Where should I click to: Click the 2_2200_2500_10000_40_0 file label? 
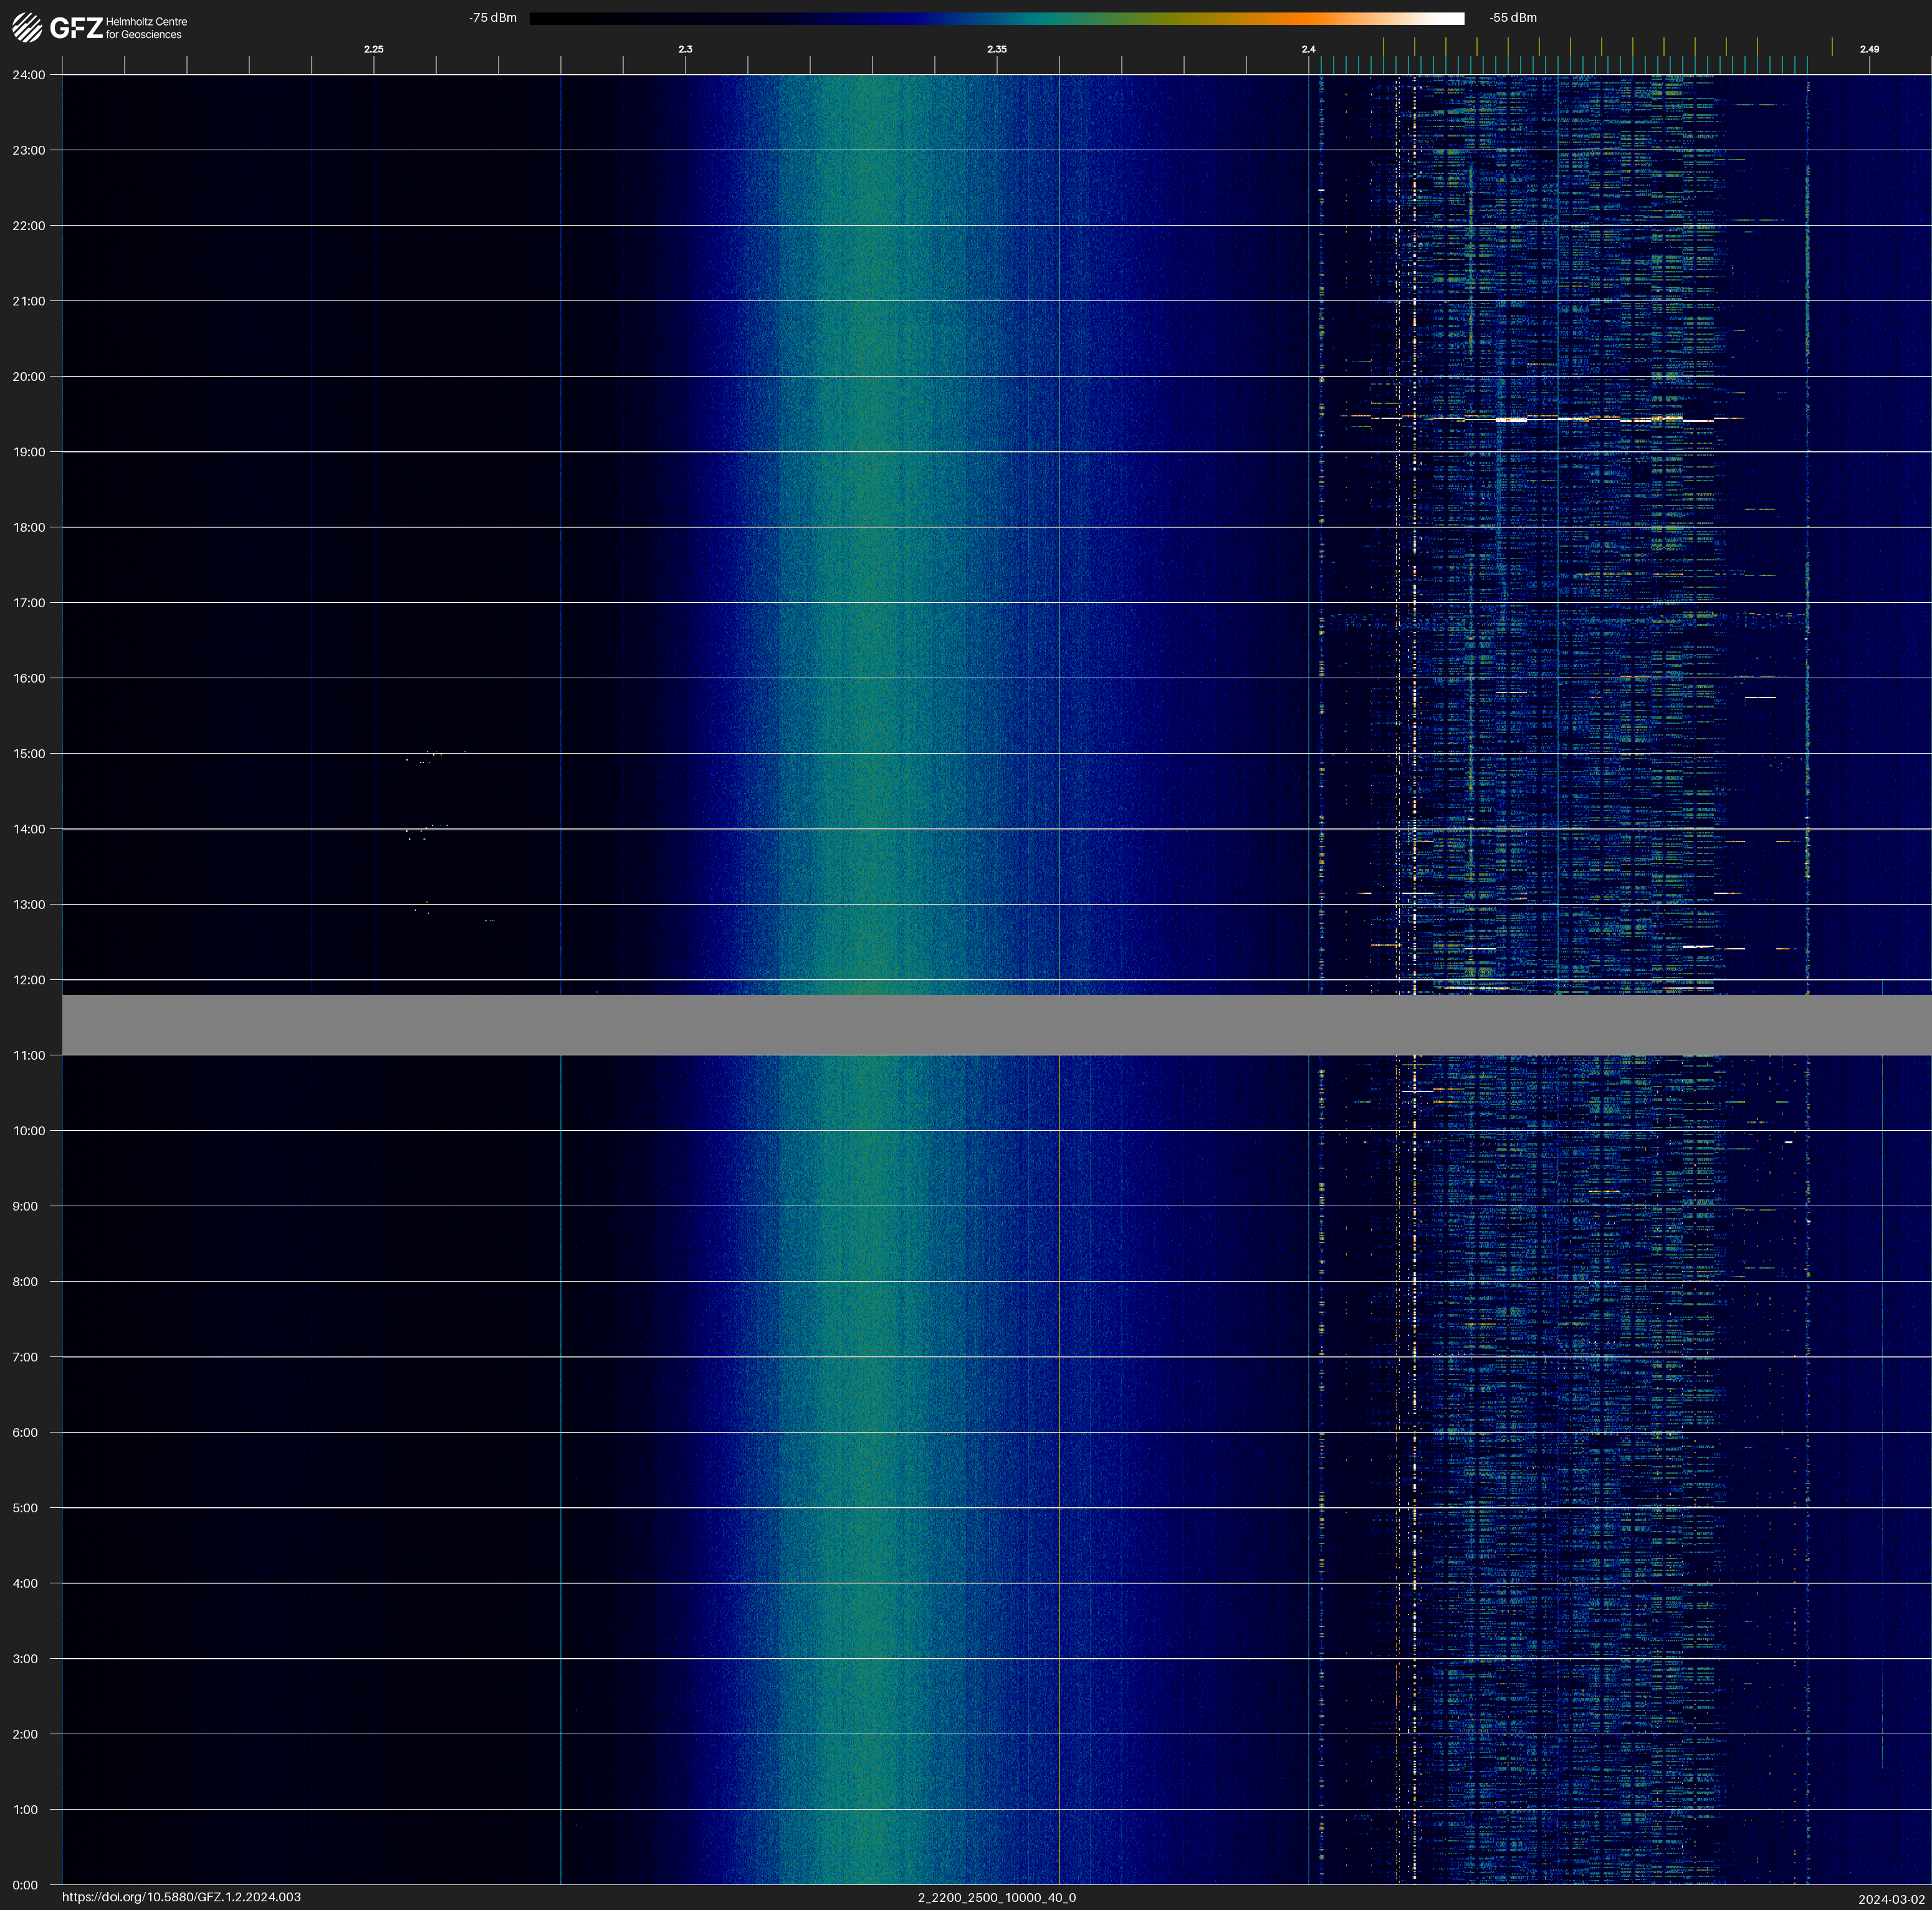click(x=996, y=1897)
